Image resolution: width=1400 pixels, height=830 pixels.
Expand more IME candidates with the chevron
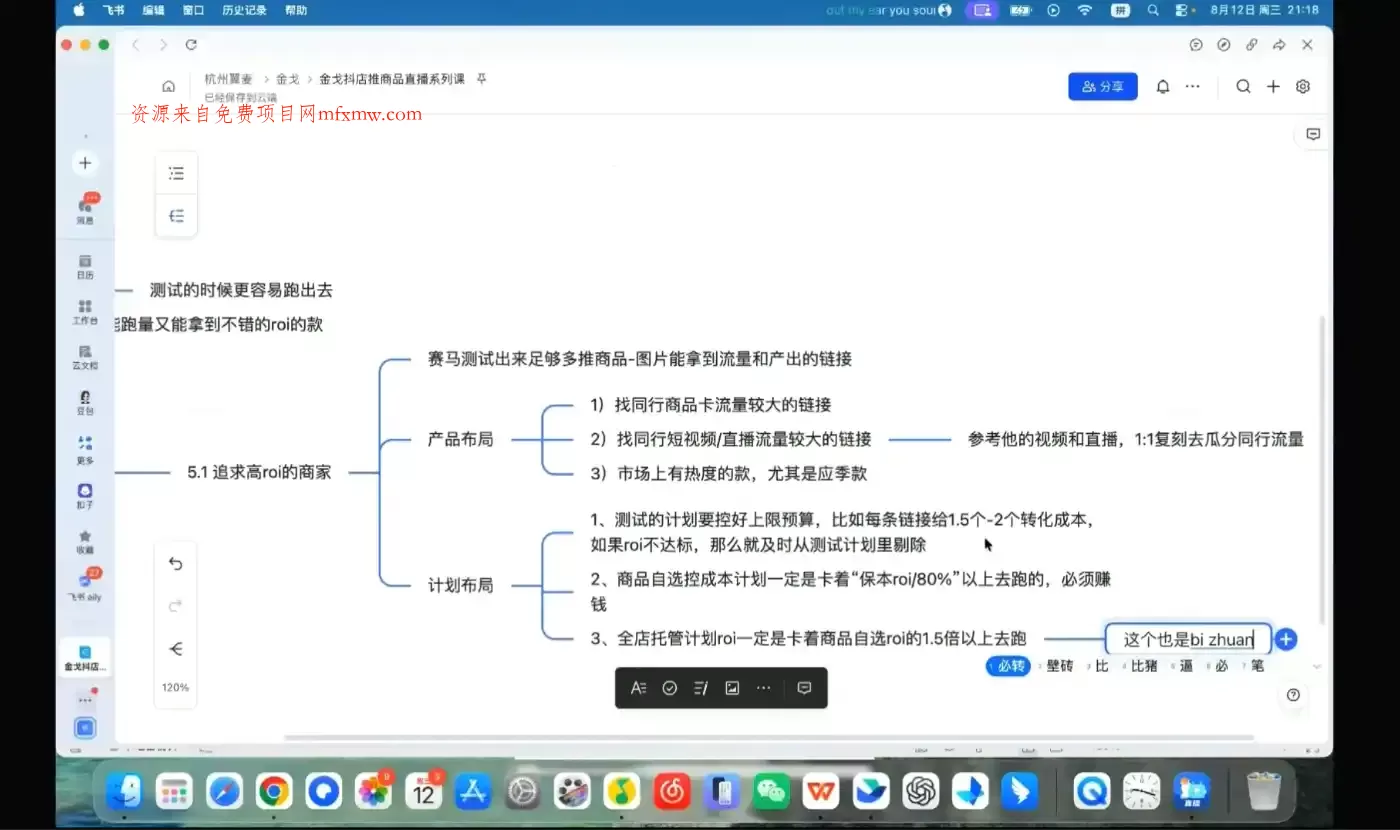pyautogui.click(x=1317, y=667)
